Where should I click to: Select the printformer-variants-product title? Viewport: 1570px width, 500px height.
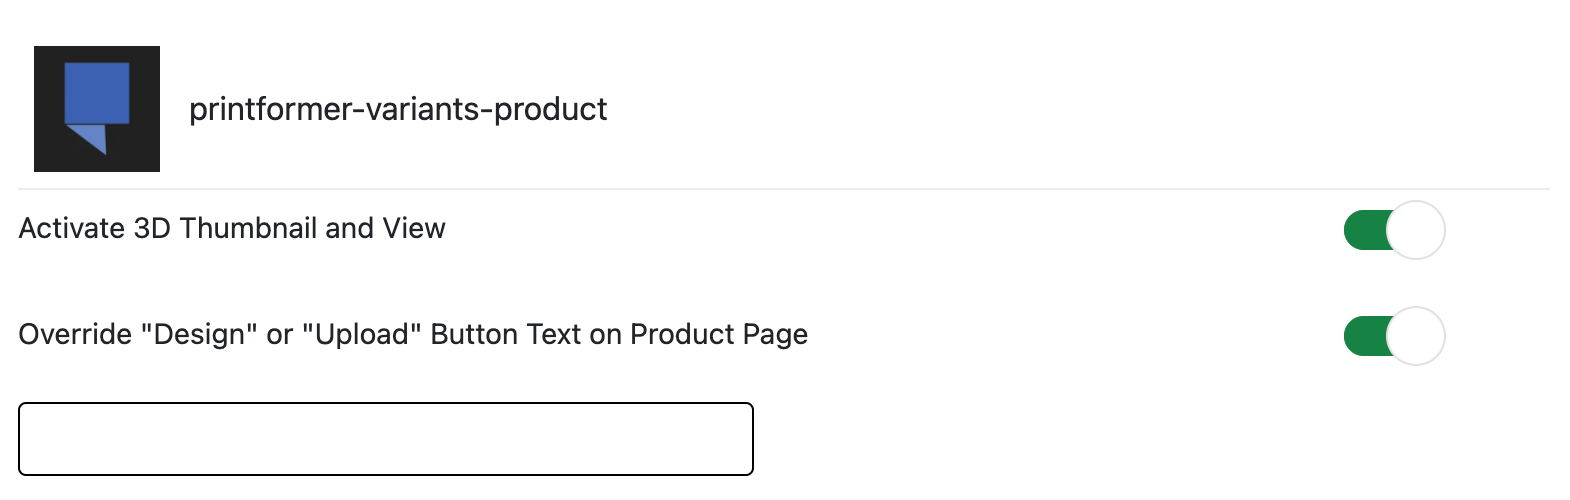point(398,109)
